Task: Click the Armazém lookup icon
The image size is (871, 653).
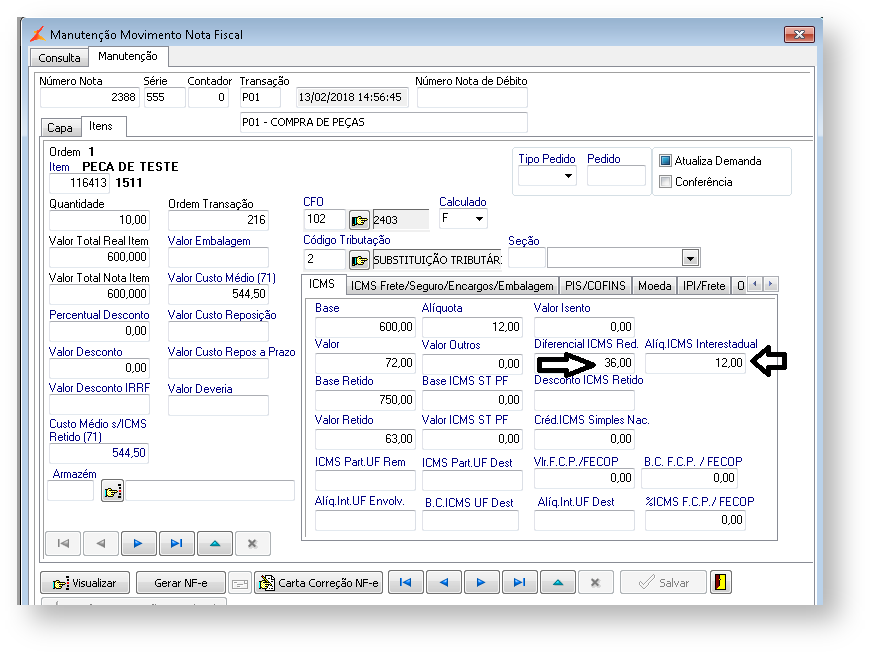Action: pos(112,490)
